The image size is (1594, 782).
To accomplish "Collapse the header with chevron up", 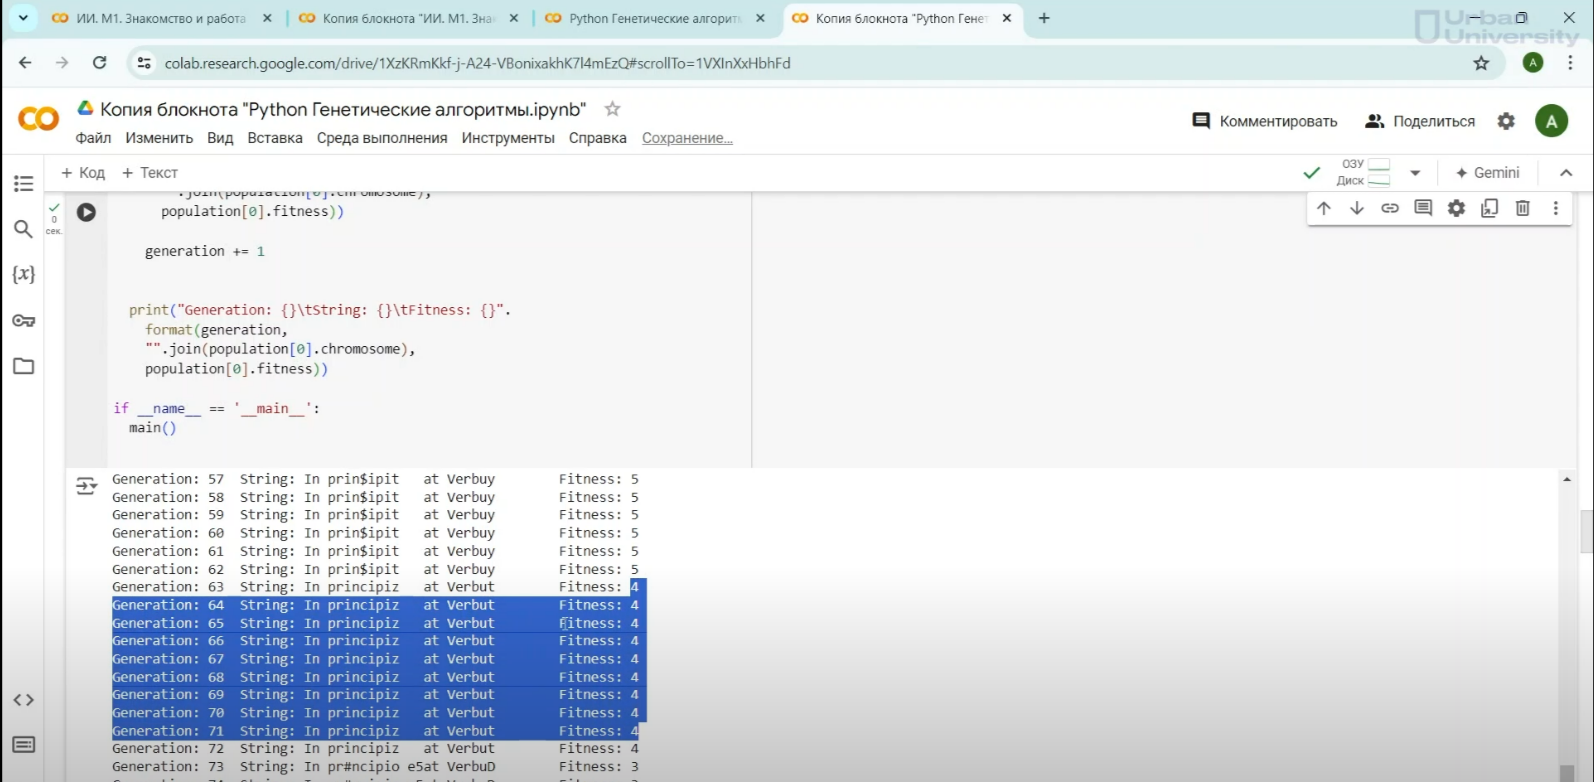I will coord(1566,173).
